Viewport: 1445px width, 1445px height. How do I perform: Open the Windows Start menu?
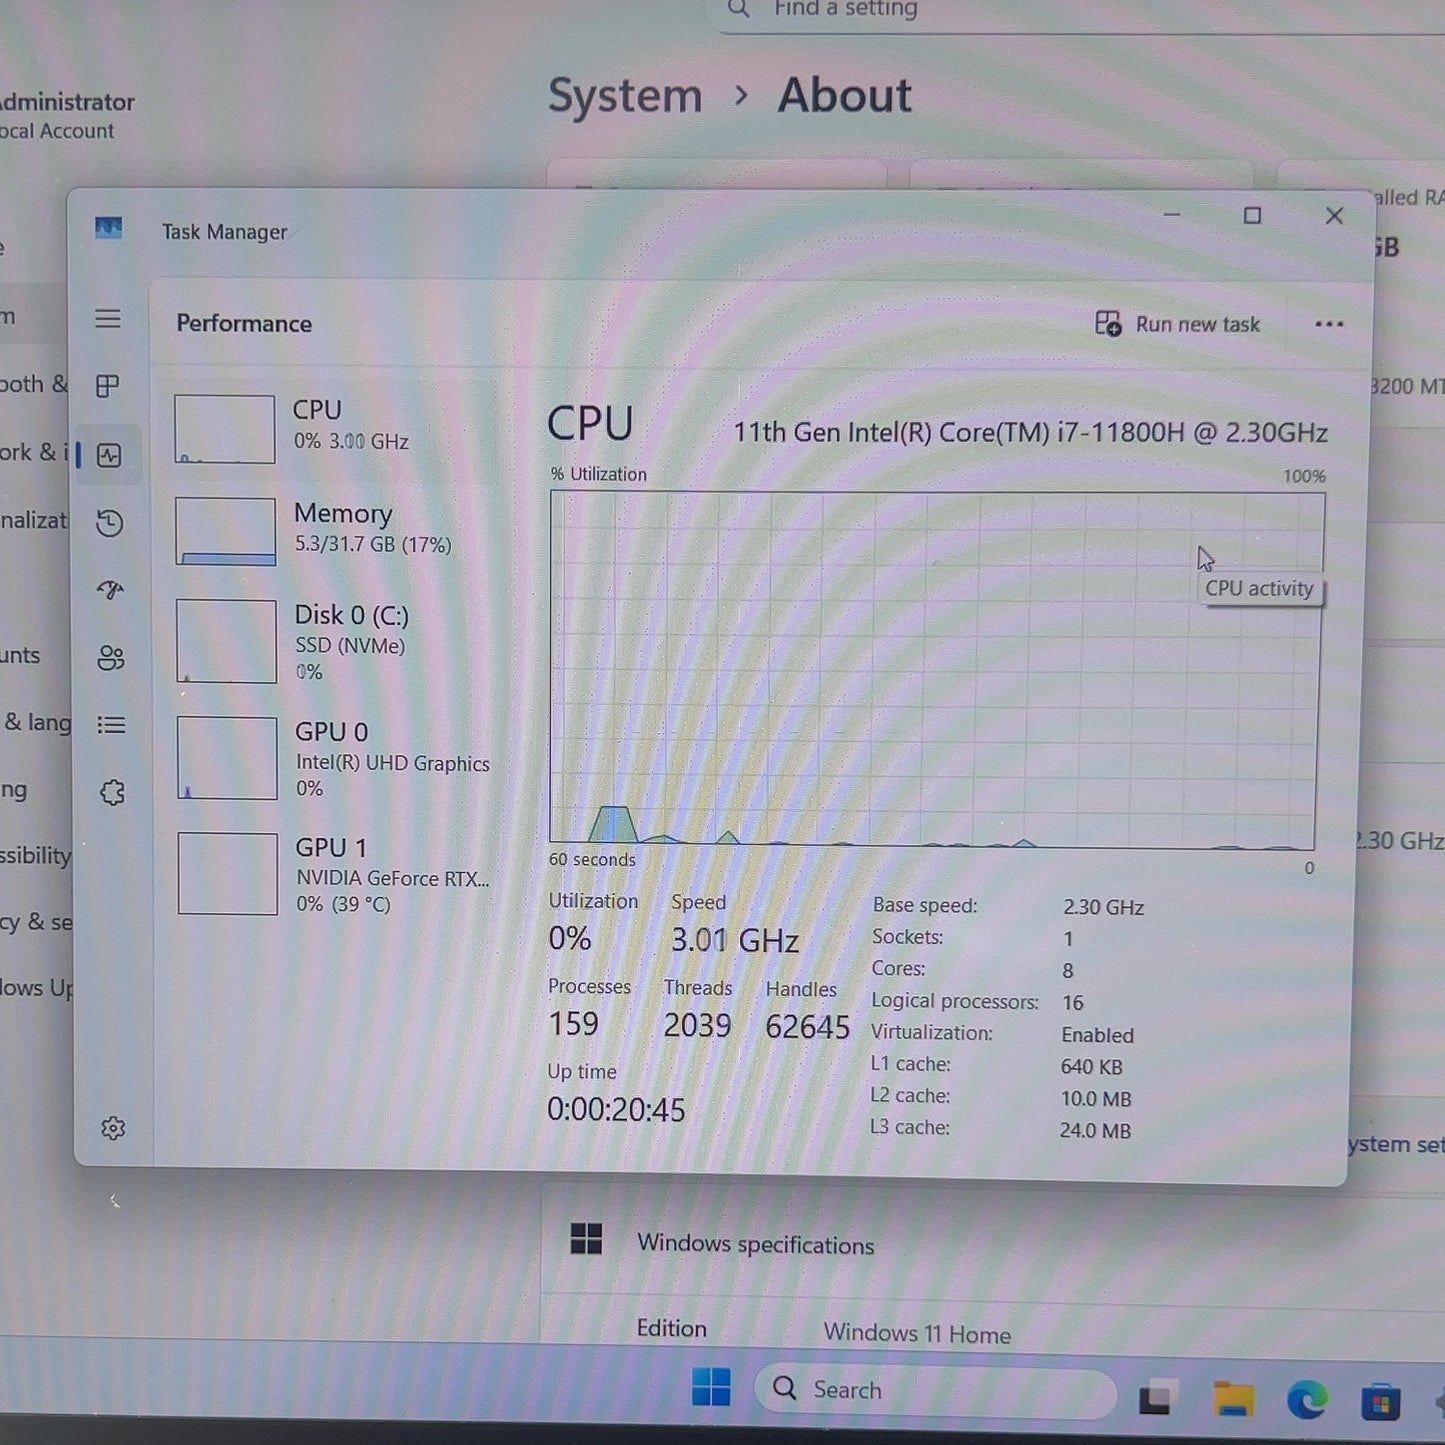711,1387
